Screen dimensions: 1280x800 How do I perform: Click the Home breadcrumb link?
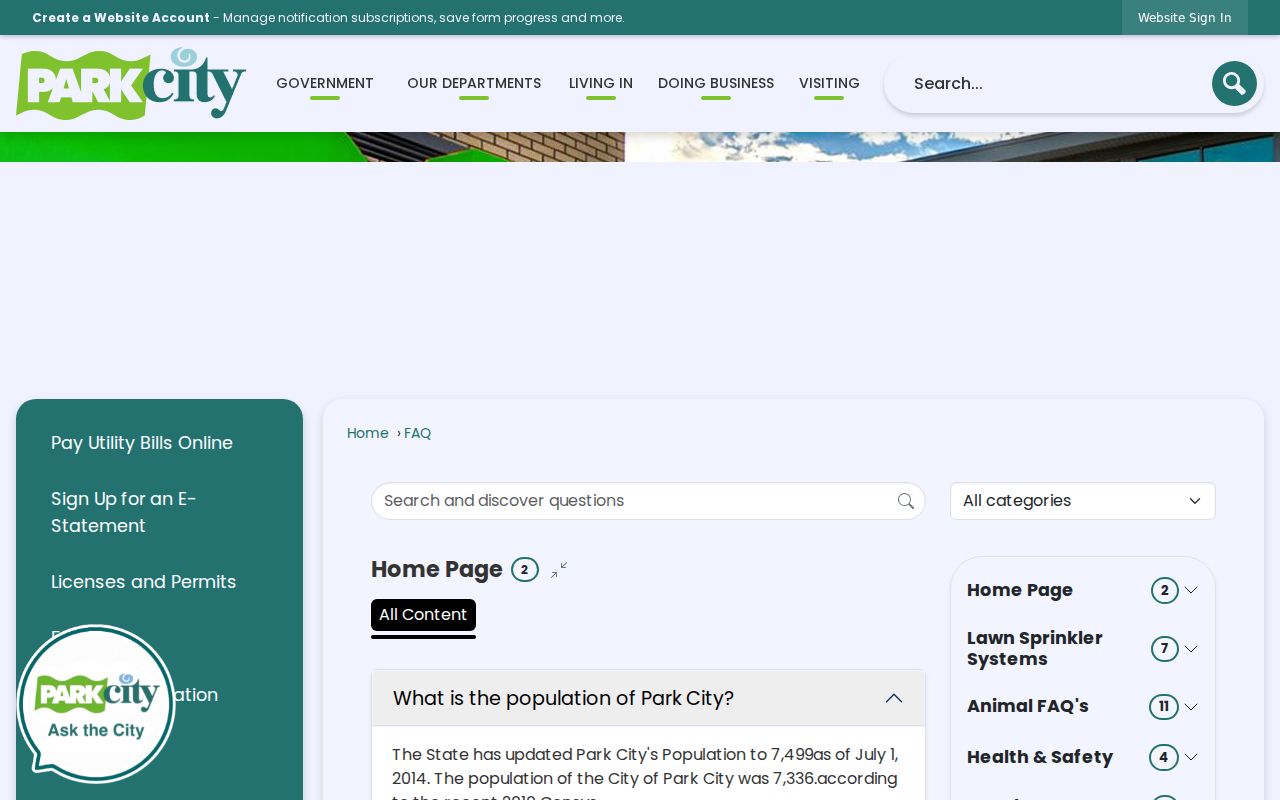coord(368,433)
